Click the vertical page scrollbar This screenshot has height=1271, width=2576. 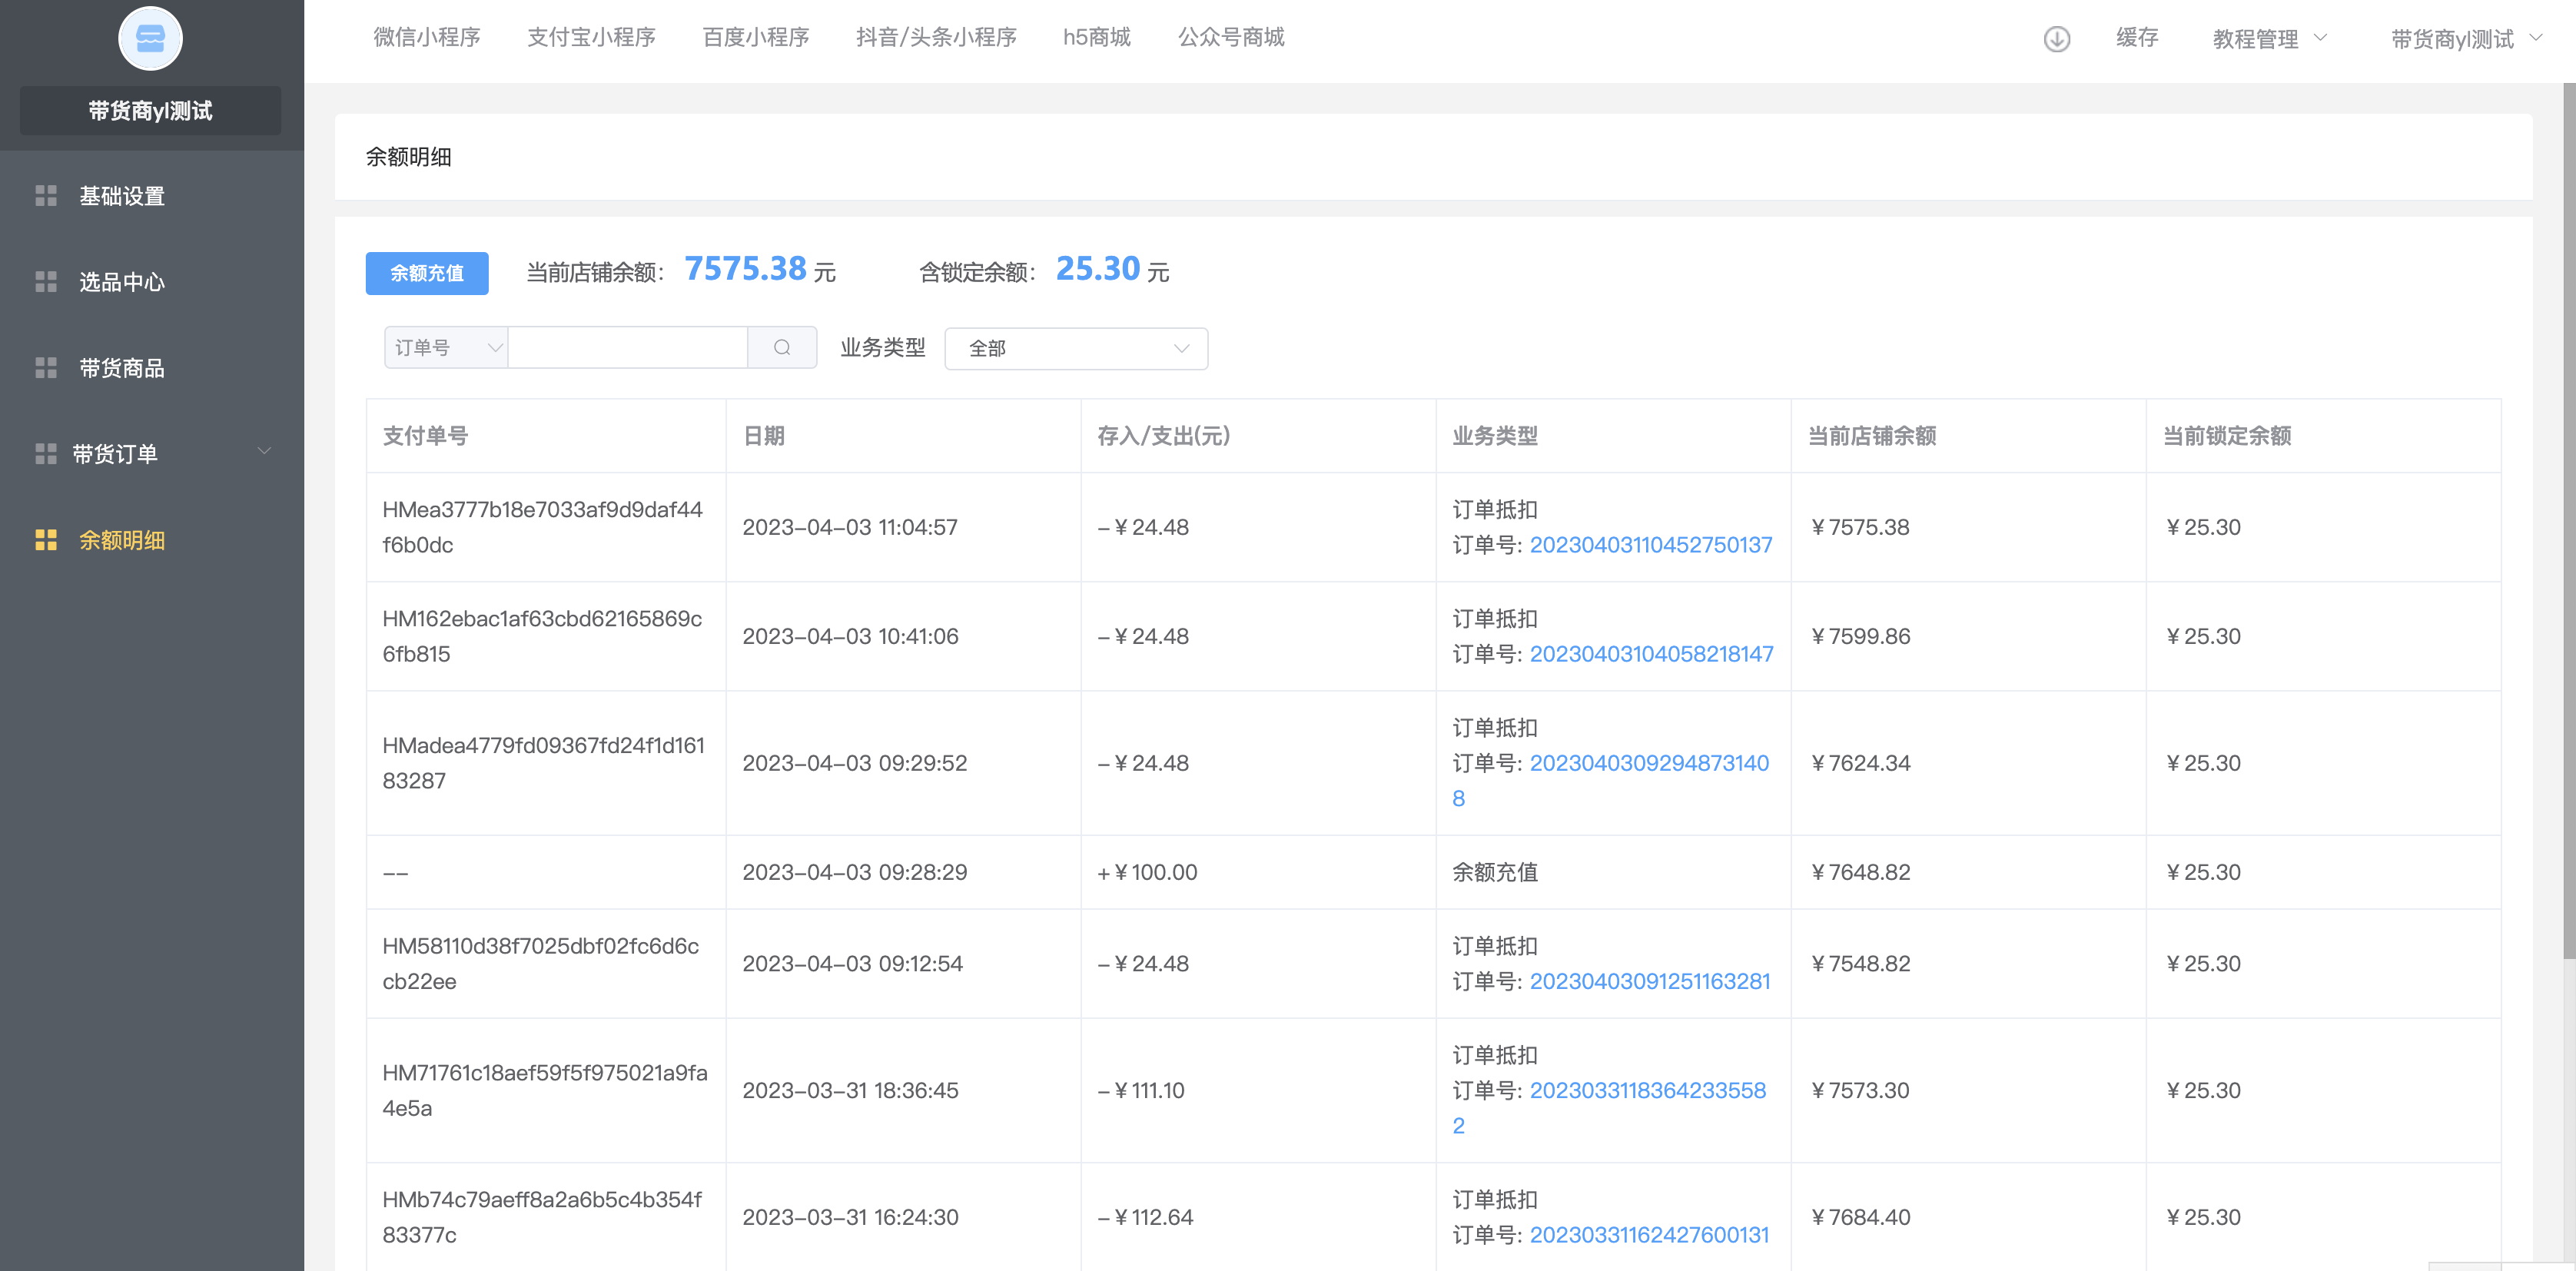(2568, 520)
